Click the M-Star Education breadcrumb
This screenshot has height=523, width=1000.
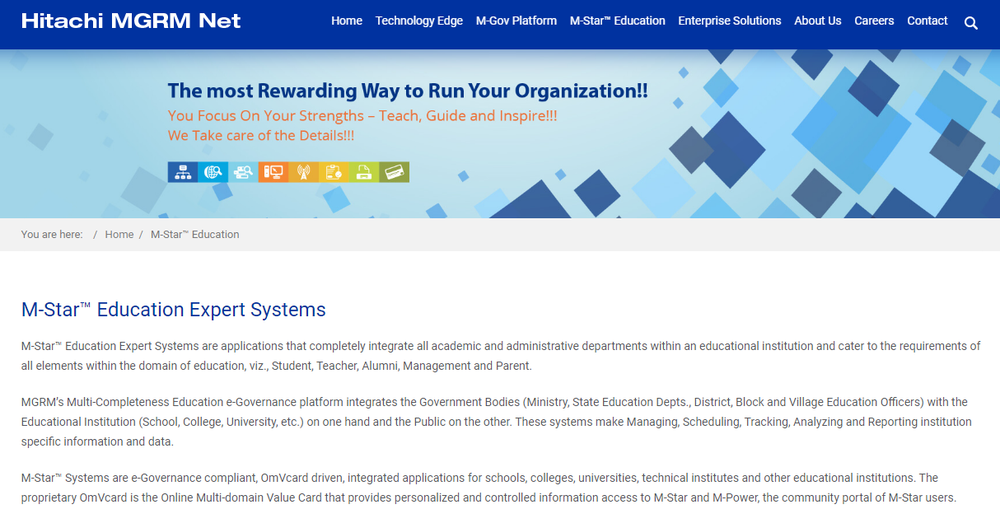195,235
